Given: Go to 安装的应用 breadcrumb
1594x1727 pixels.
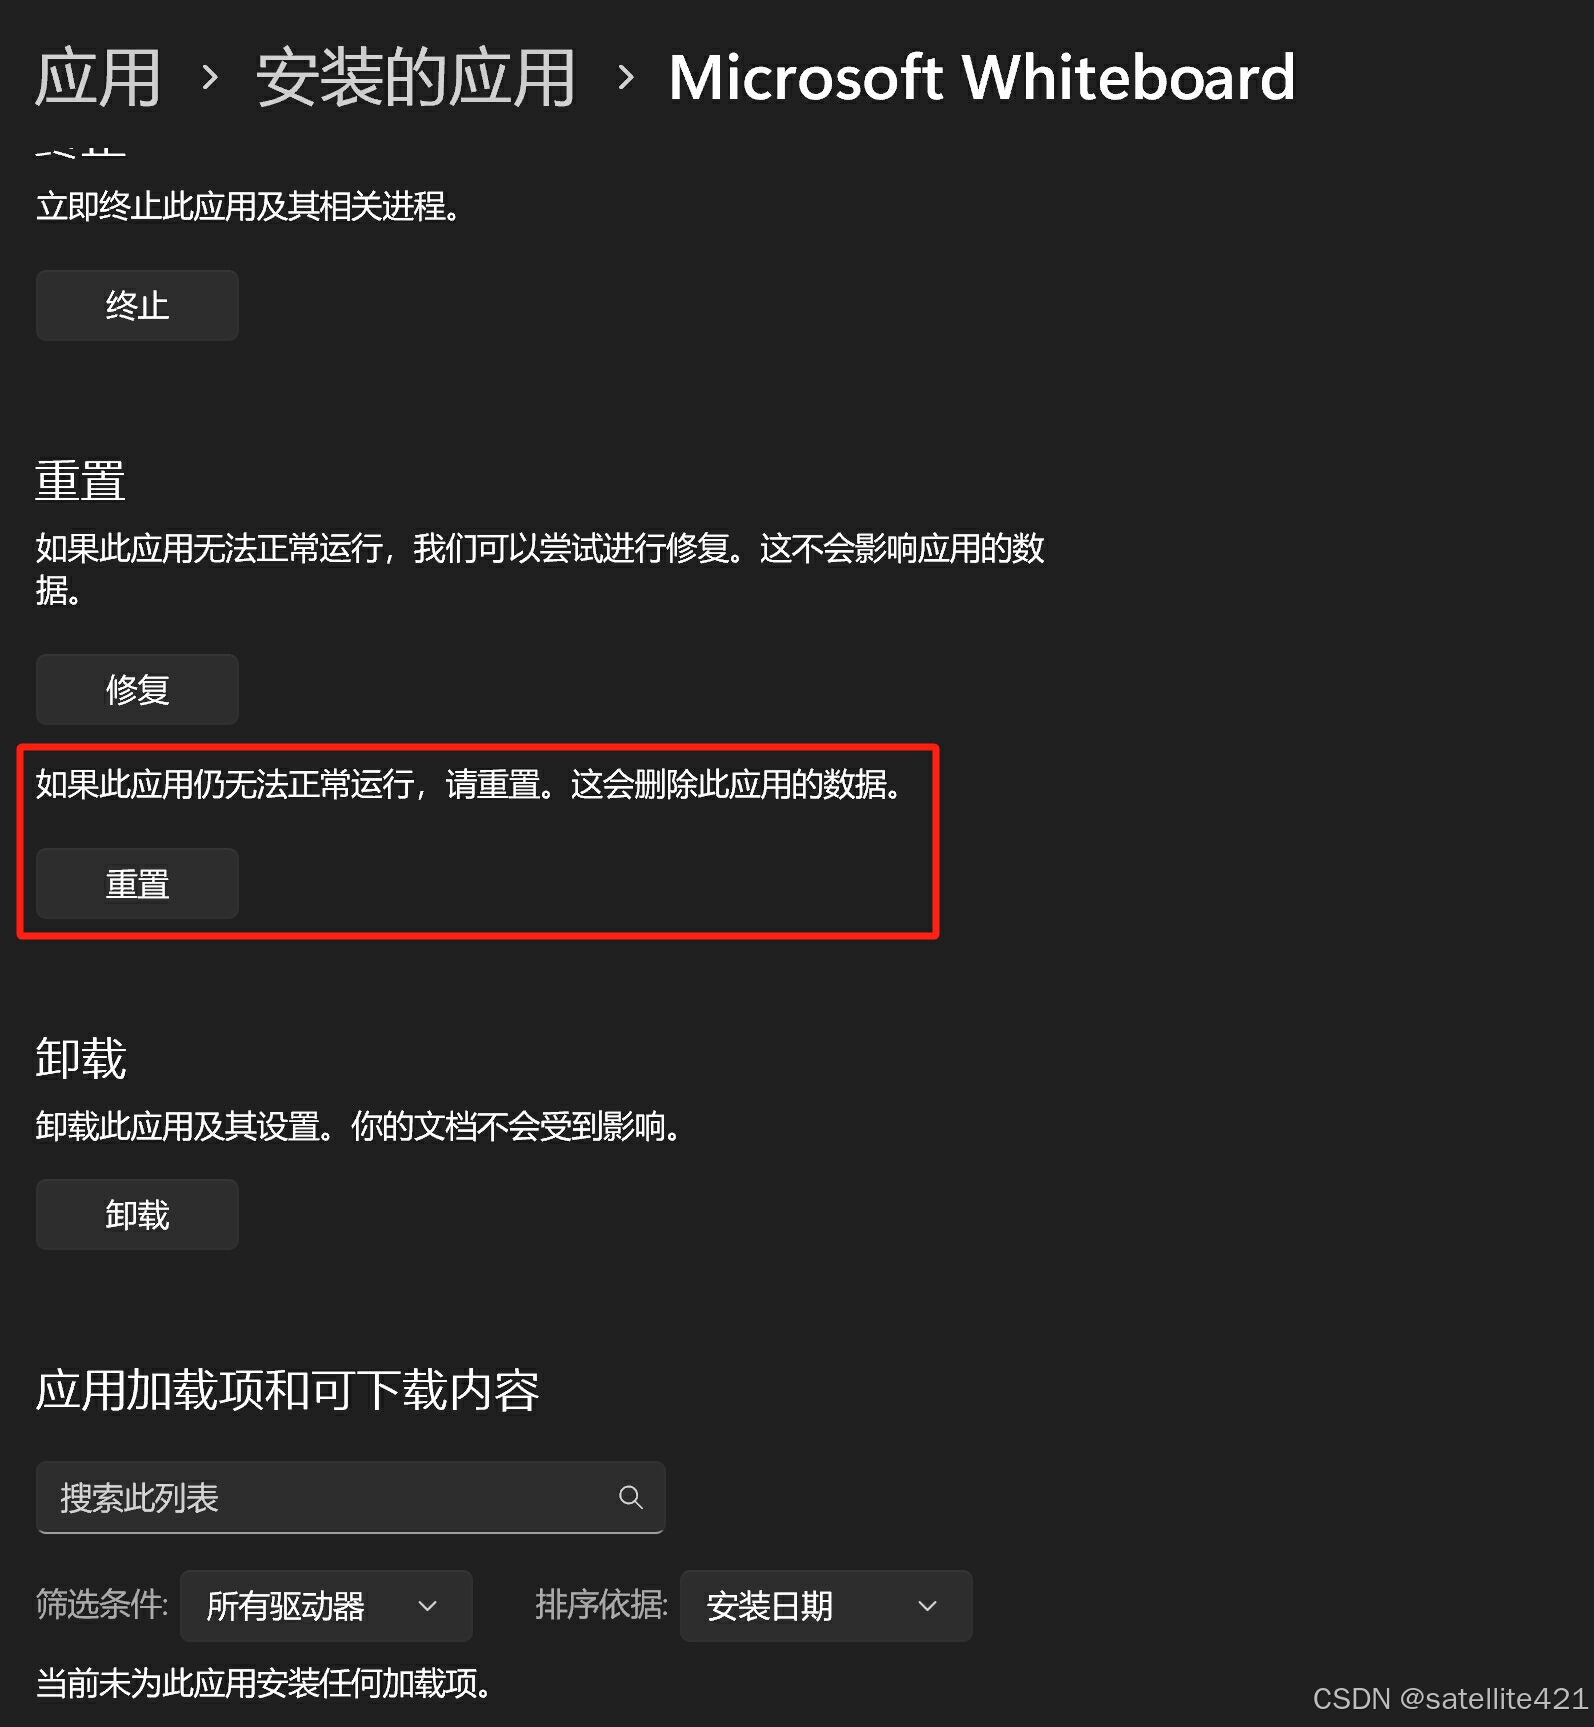Looking at the screenshot, I should pyautogui.click(x=415, y=78).
